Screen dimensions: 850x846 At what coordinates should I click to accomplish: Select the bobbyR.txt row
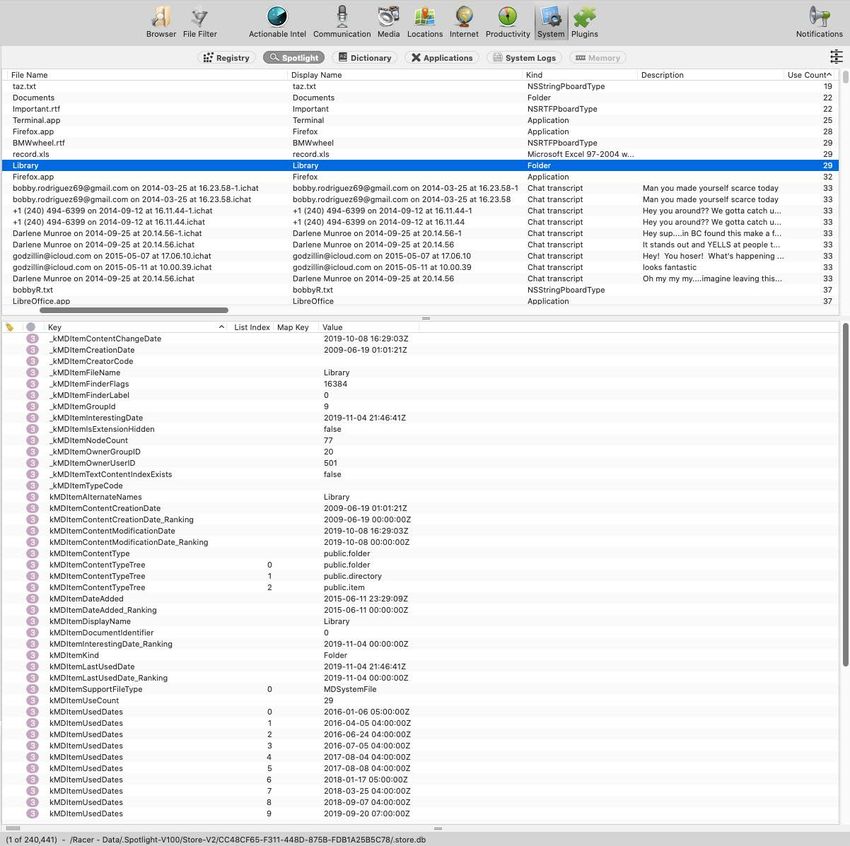420,289
